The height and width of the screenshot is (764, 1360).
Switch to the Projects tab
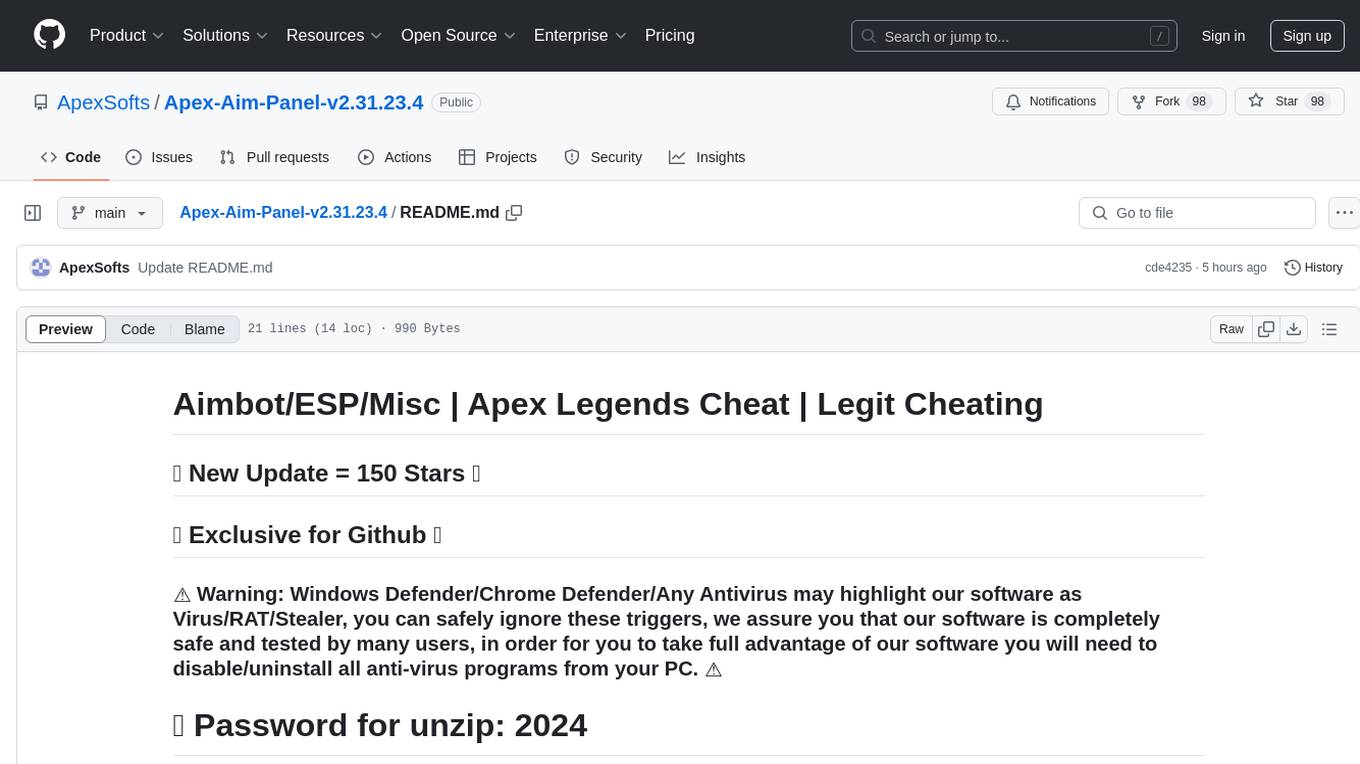point(498,157)
